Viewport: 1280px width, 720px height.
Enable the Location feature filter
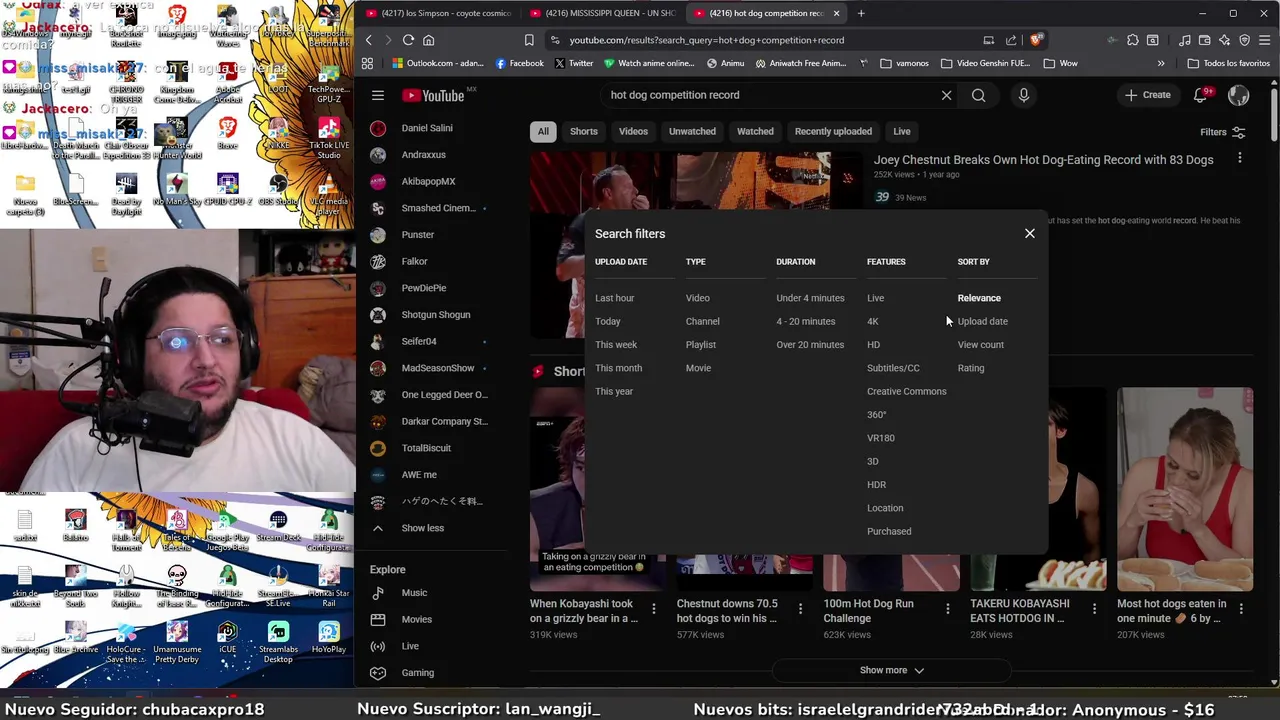pyautogui.click(x=884, y=508)
